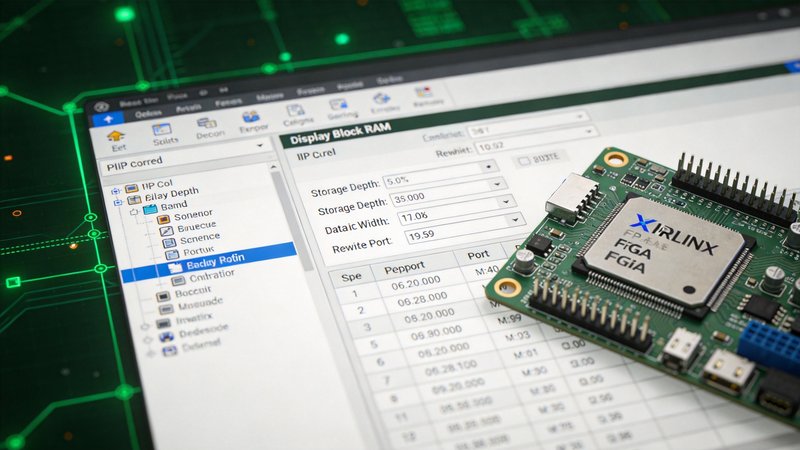Click the Port column header
800x450 pixels.
tap(479, 254)
